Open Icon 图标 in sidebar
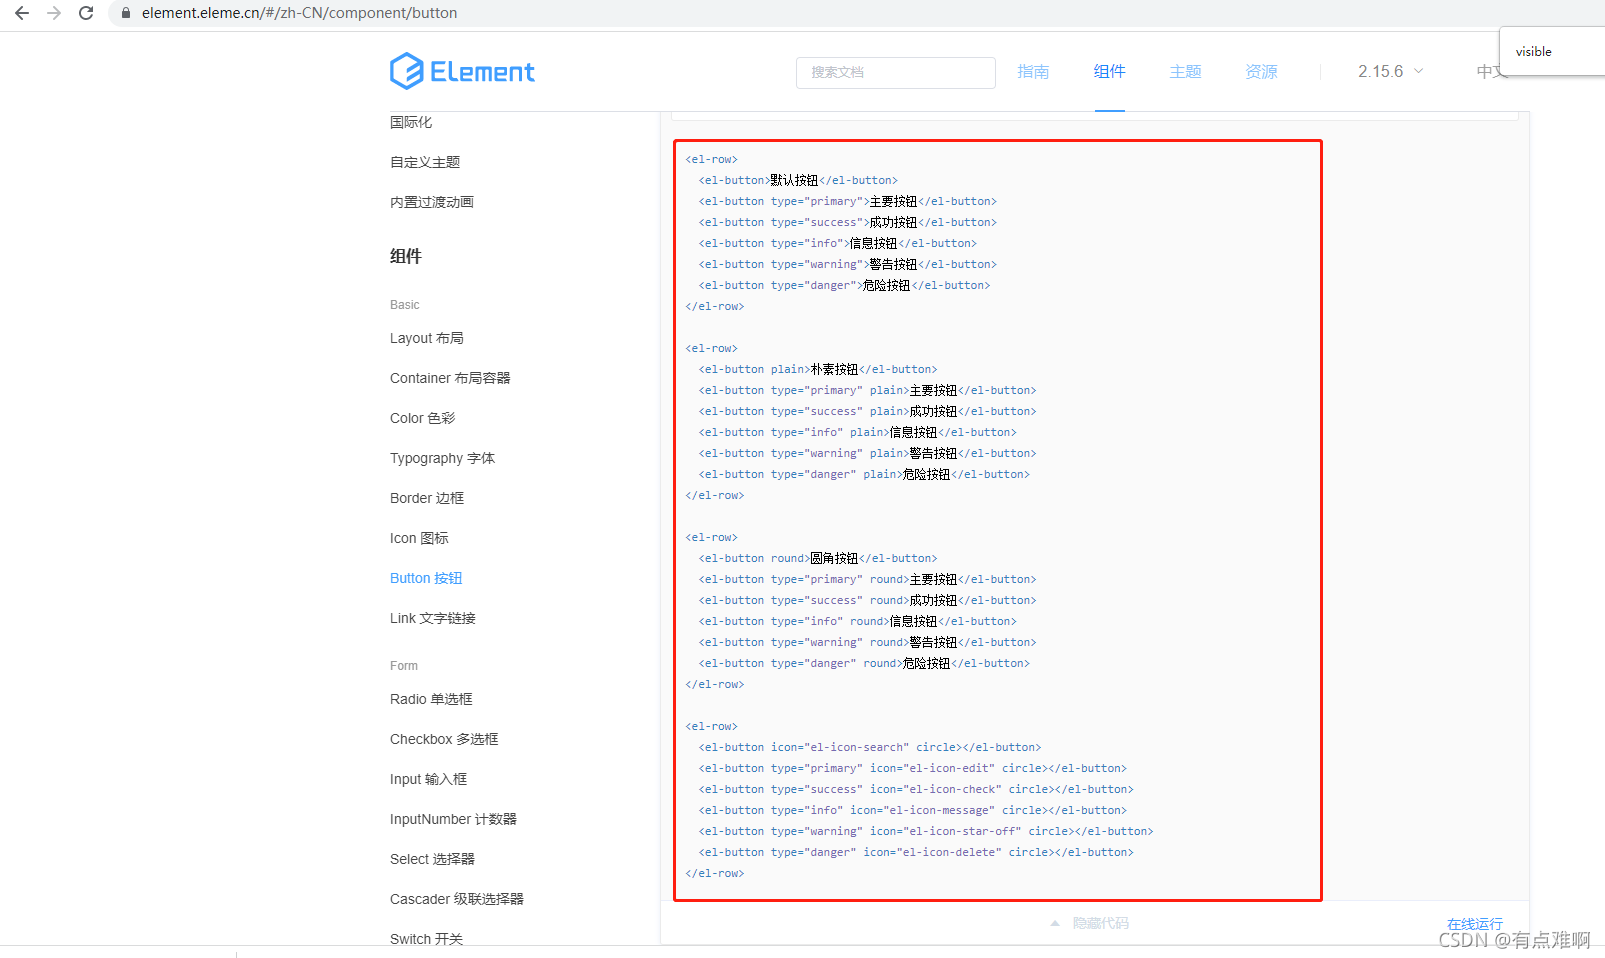Screen dimensions: 1605x958 pos(419,538)
